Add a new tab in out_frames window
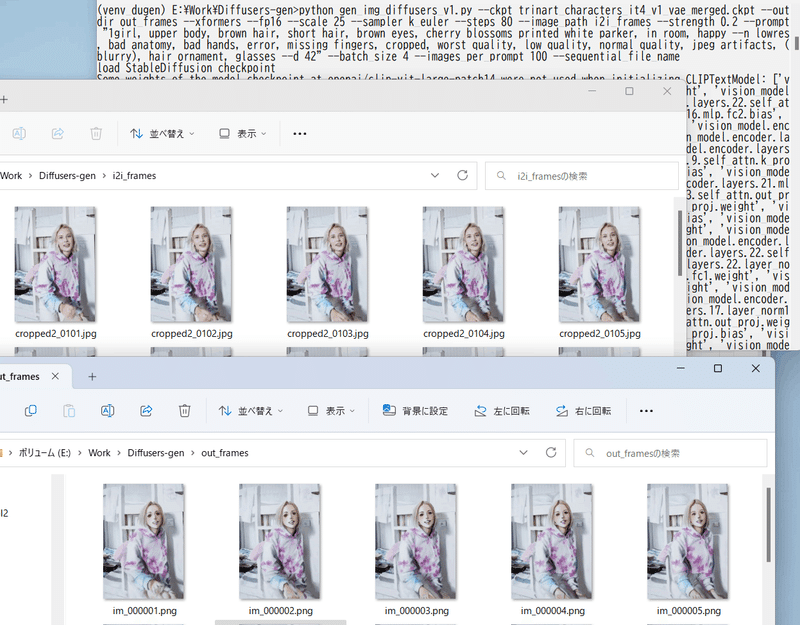The image size is (800, 625). [x=92, y=377]
